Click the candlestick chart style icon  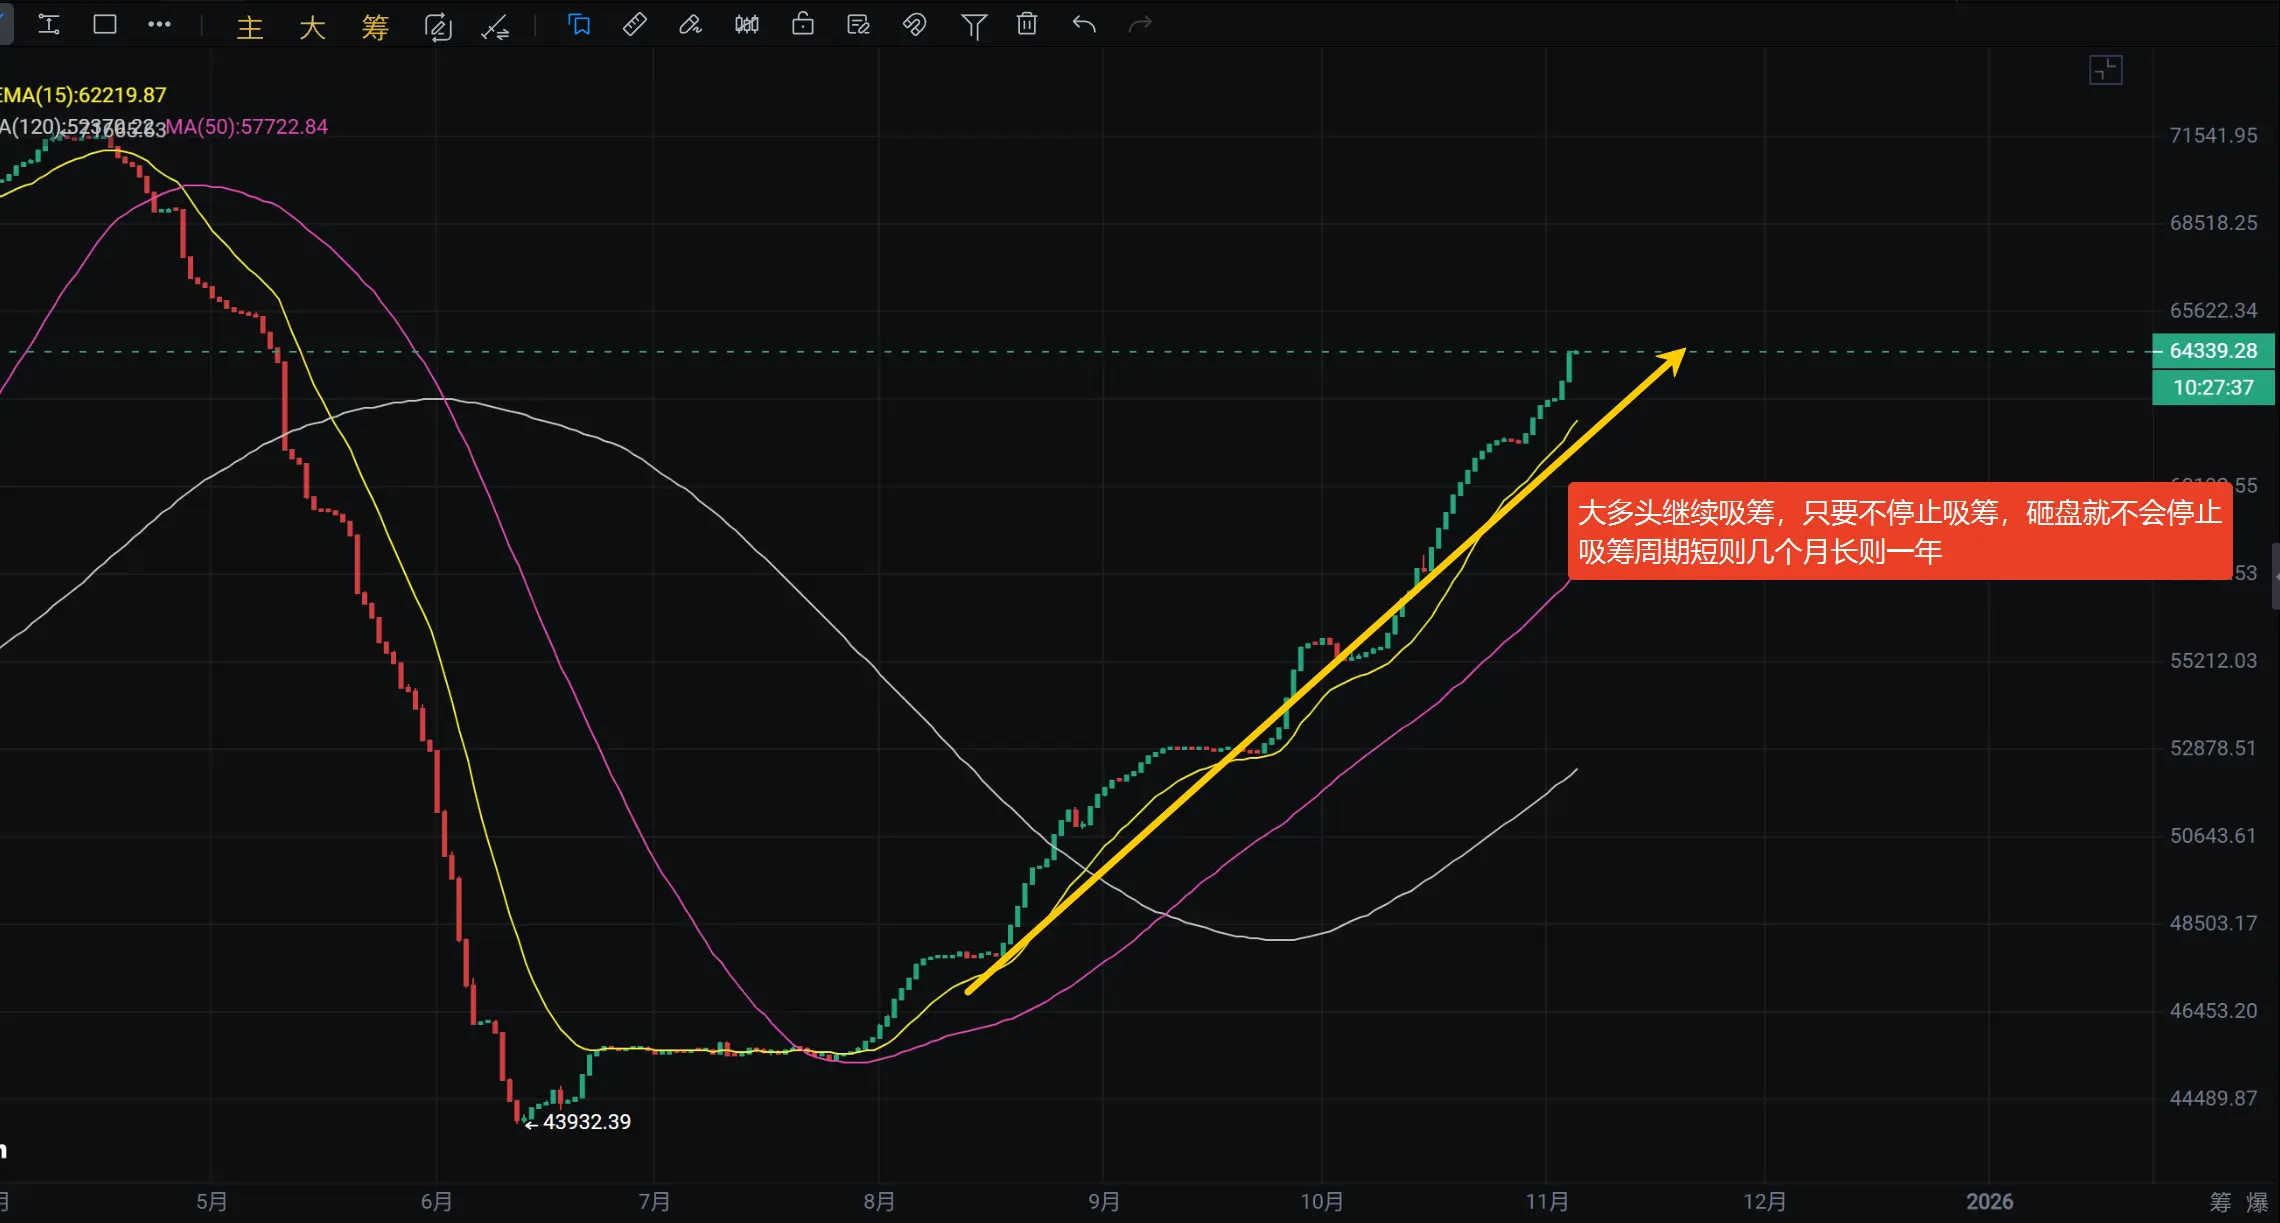pyautogui.click(x=746, y=25)
